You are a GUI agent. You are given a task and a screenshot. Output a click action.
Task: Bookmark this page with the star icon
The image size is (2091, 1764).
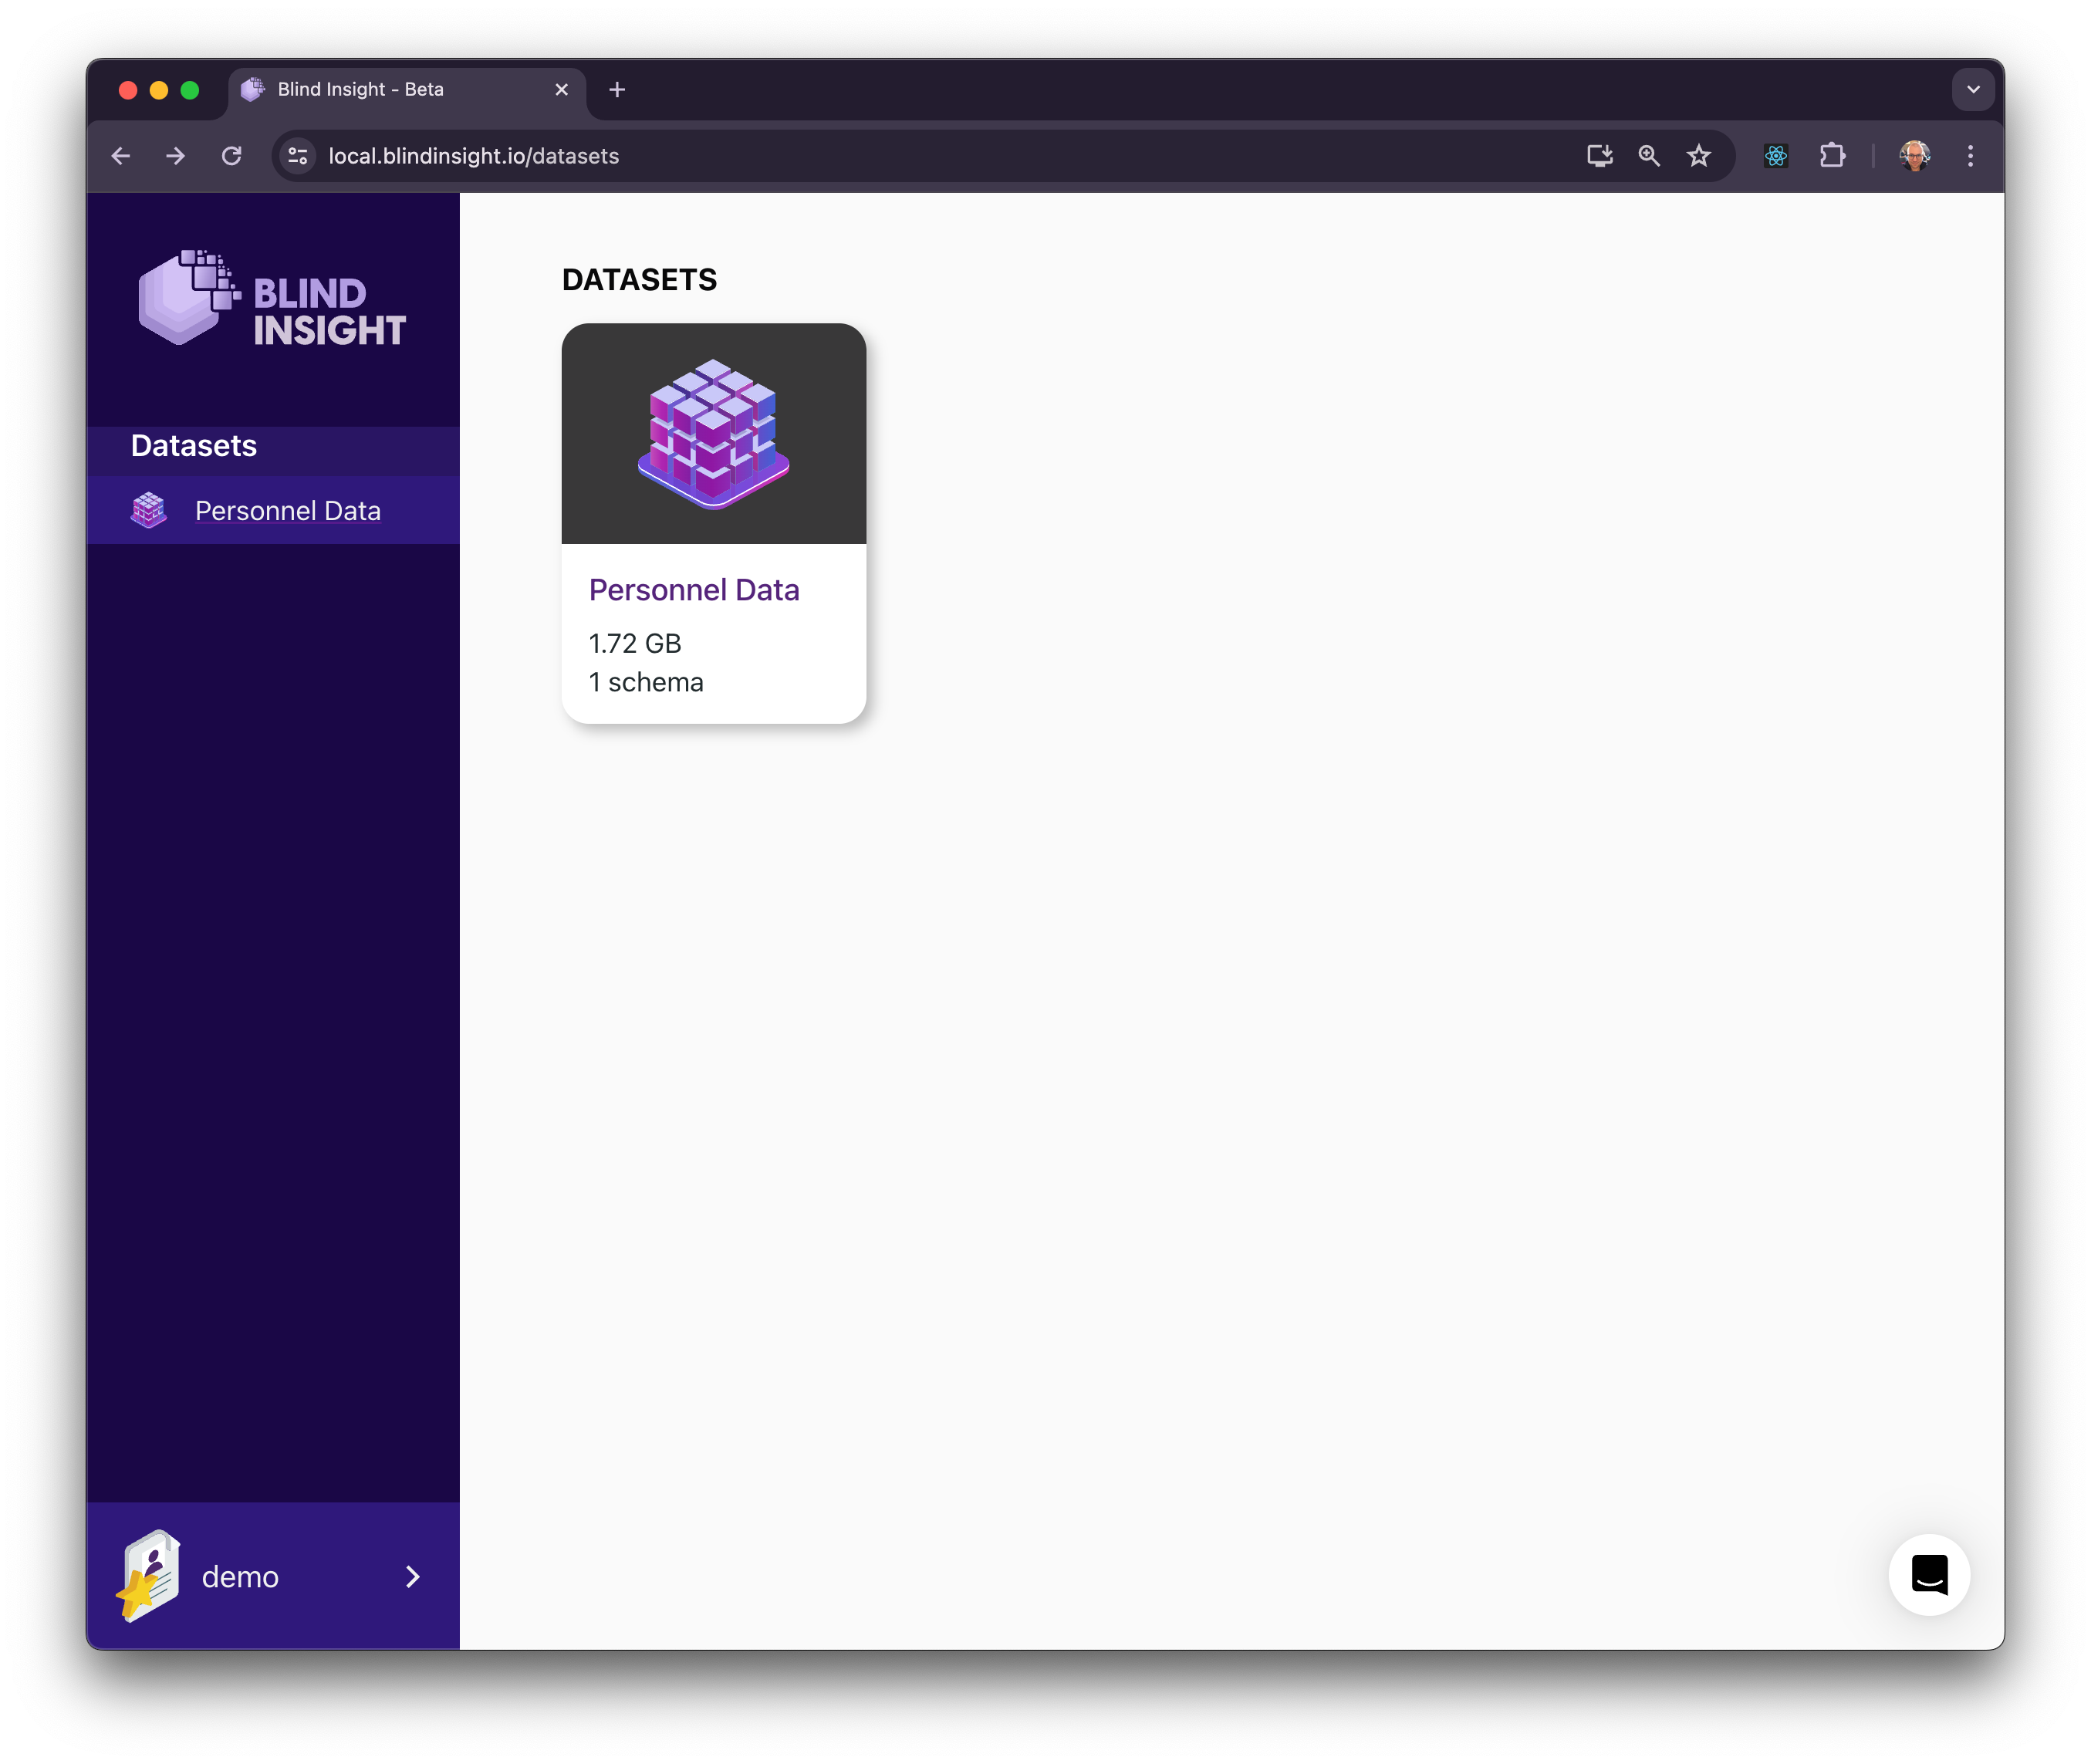pyautogui.click(x=1698, y=156)
